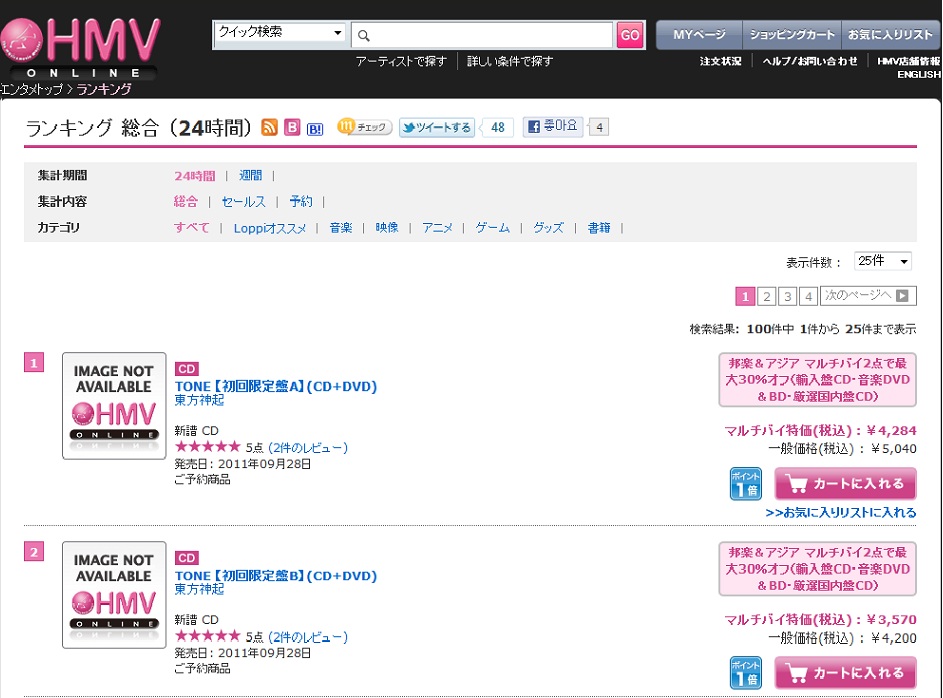Click the star rating for TONE 初回限定盤A

tap(207, 447)
